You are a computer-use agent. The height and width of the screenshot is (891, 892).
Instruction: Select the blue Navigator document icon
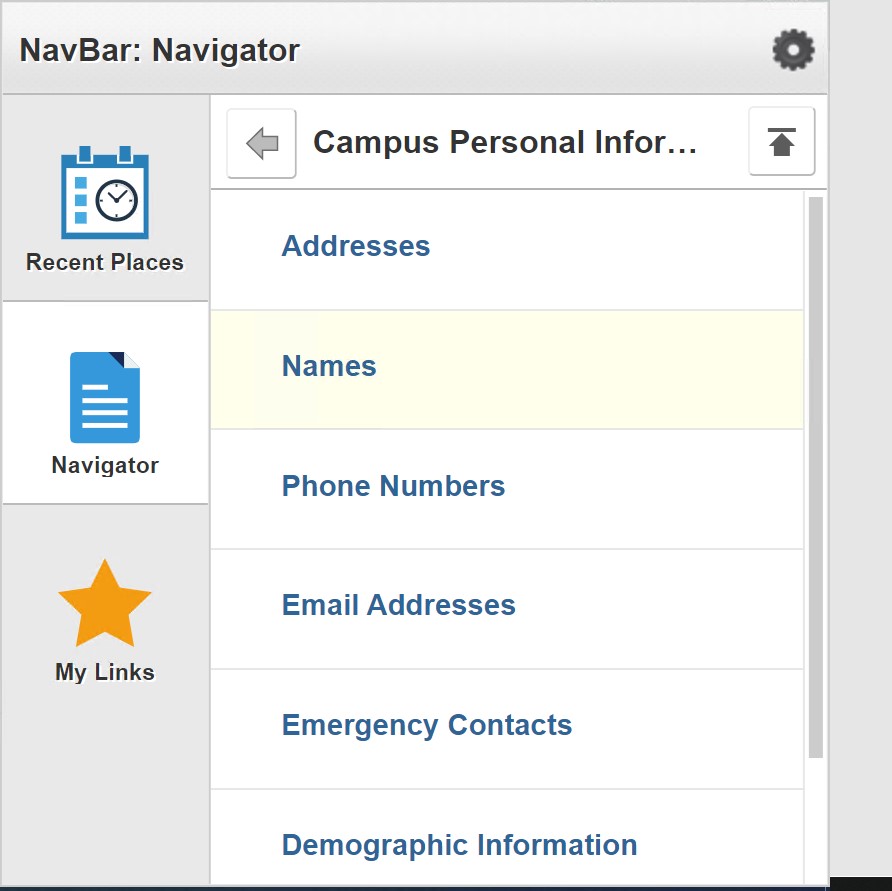point(105,397)
